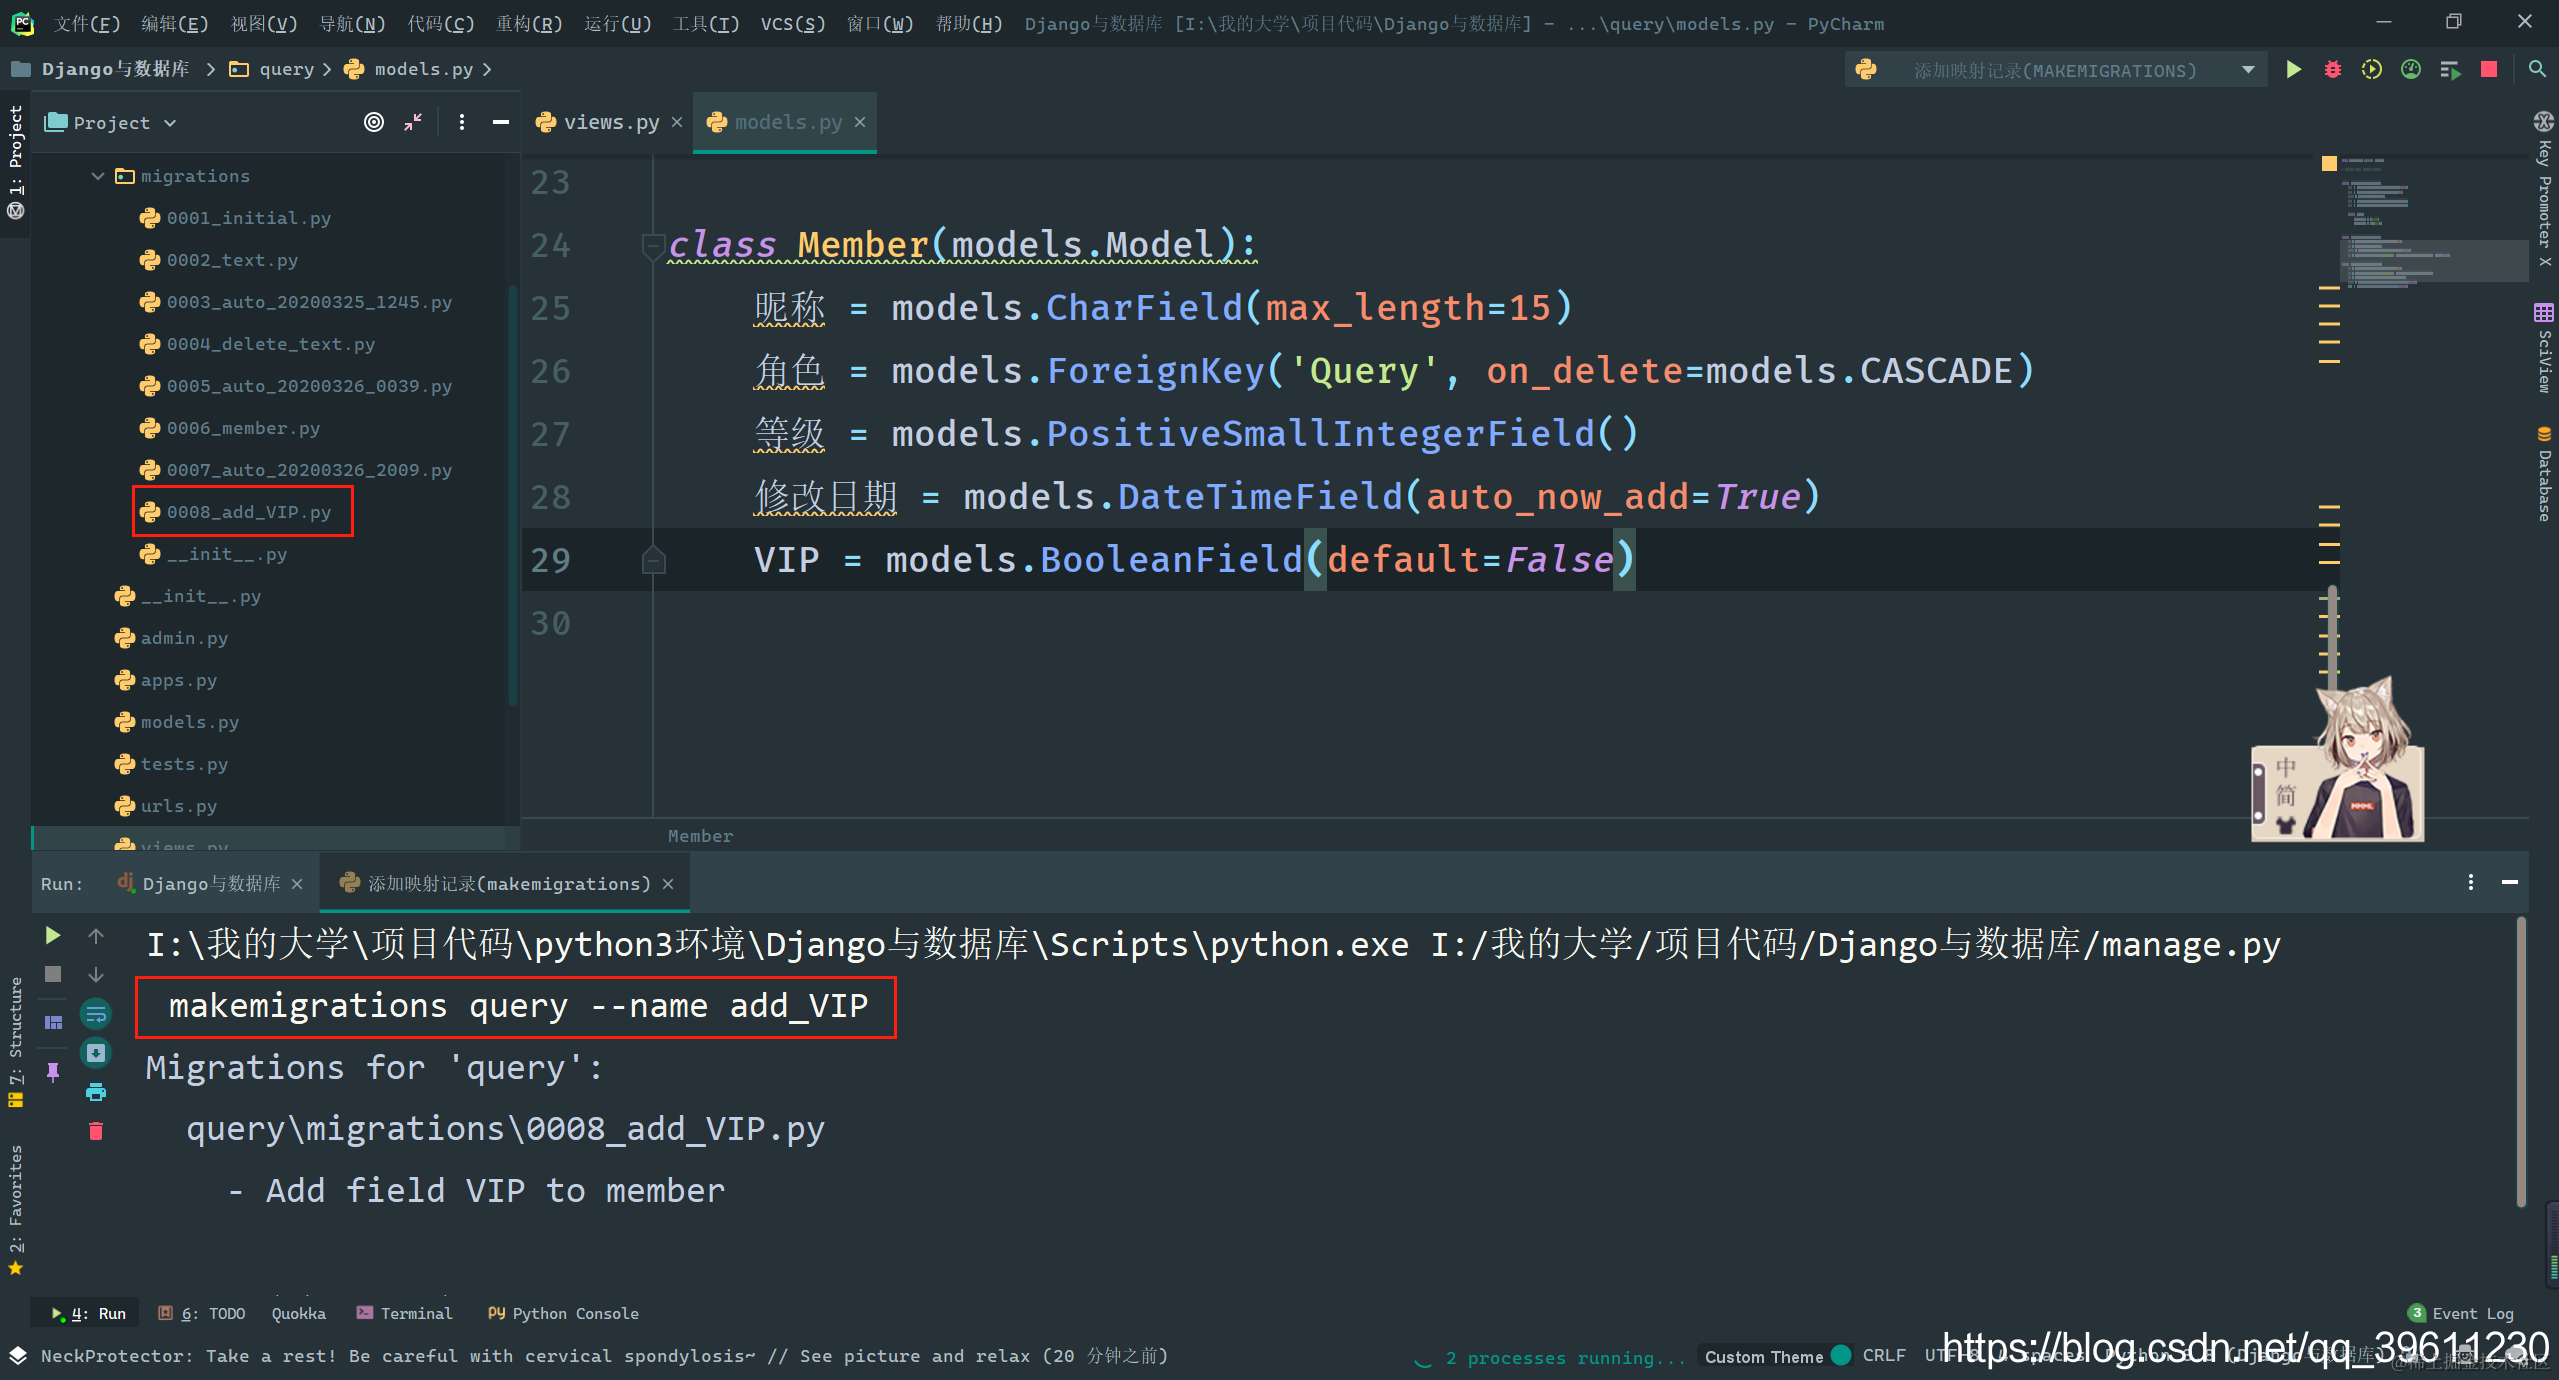This screenshot has width=2559, height=1380.
Task: Open the SciView side panel
Action: click(2544, 348)
